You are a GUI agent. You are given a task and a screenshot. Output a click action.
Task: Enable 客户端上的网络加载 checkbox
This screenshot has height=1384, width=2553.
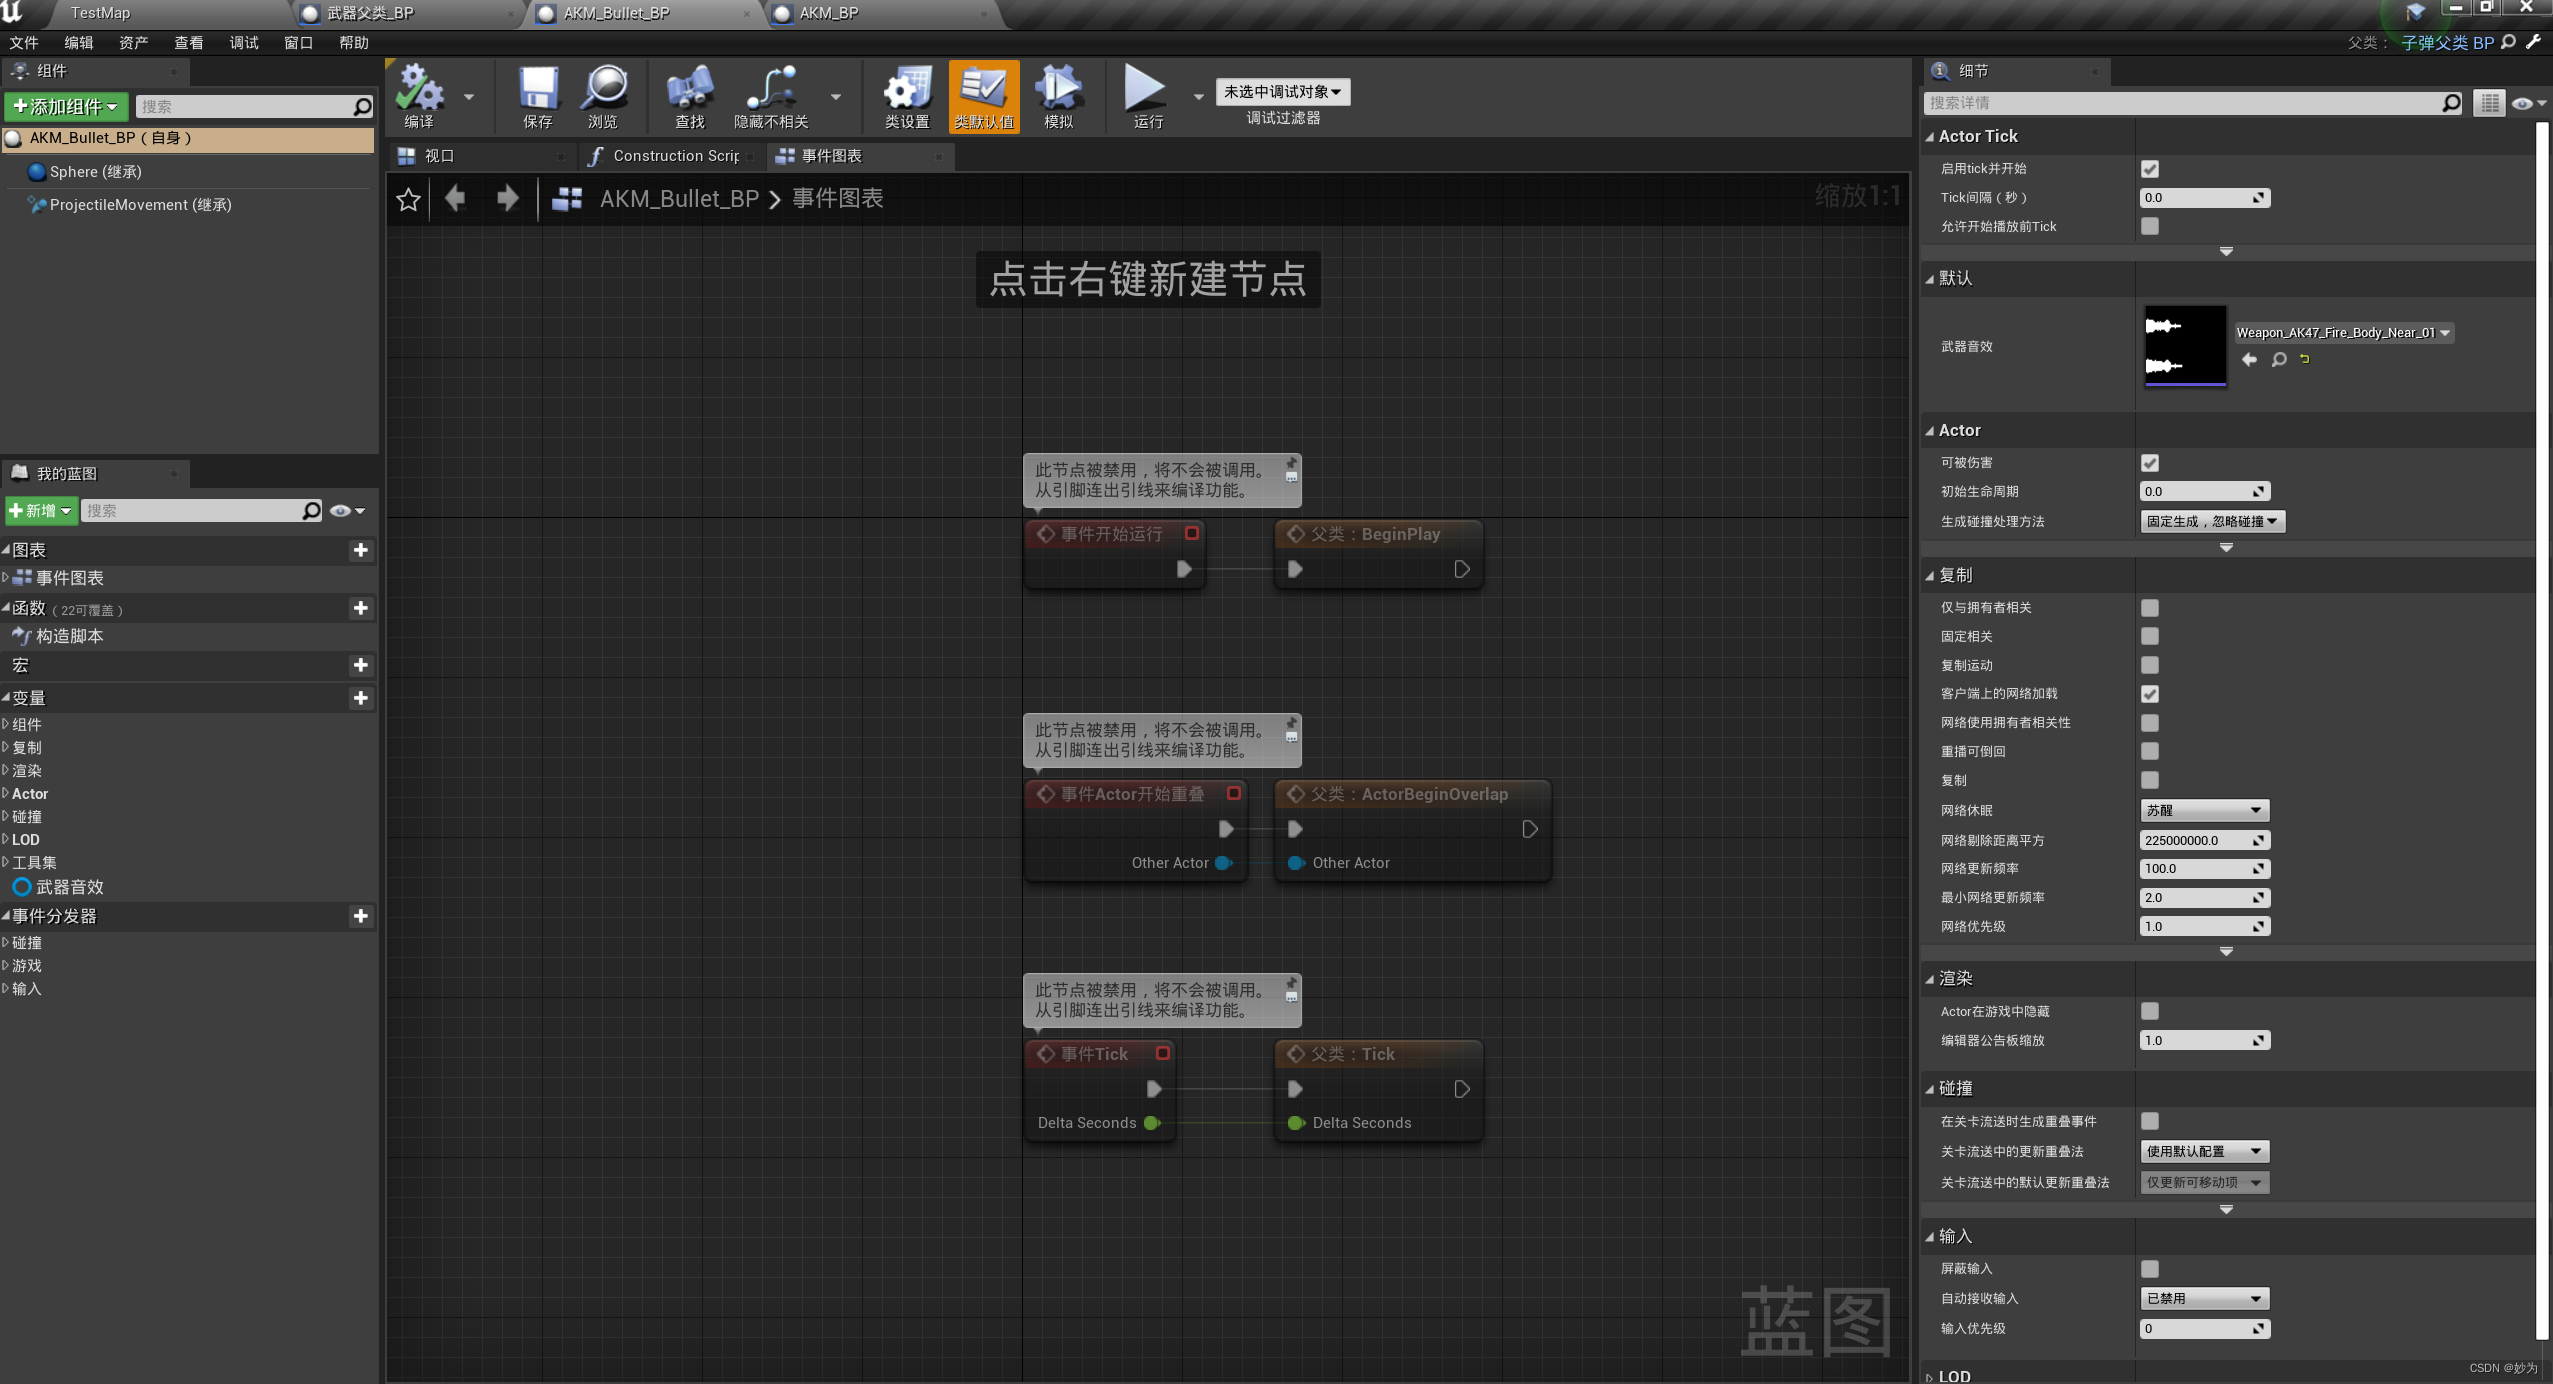2151,694
